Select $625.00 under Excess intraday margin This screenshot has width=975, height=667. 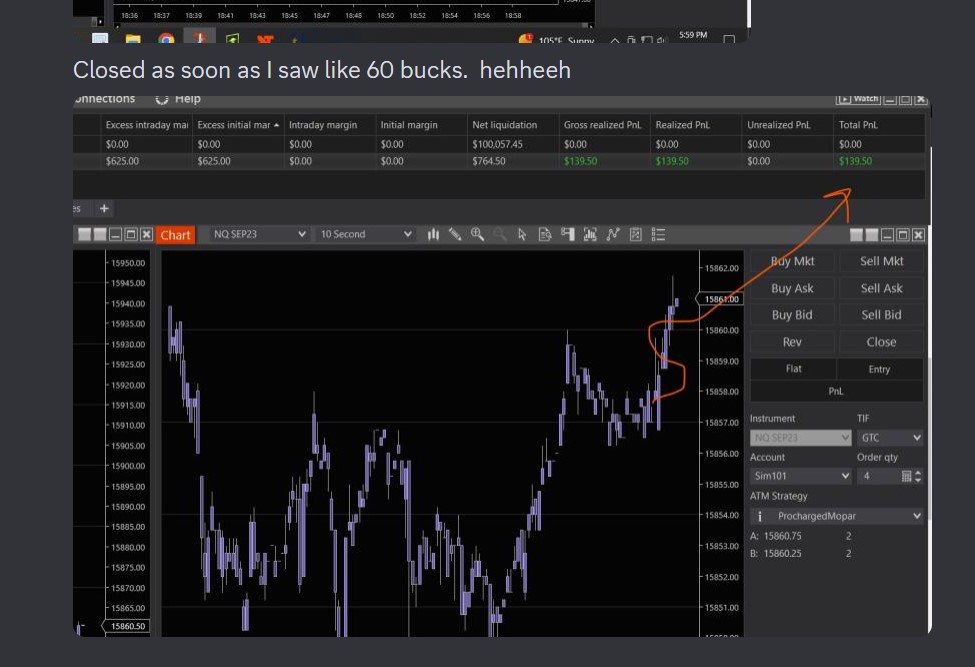(x=146, y=161)
